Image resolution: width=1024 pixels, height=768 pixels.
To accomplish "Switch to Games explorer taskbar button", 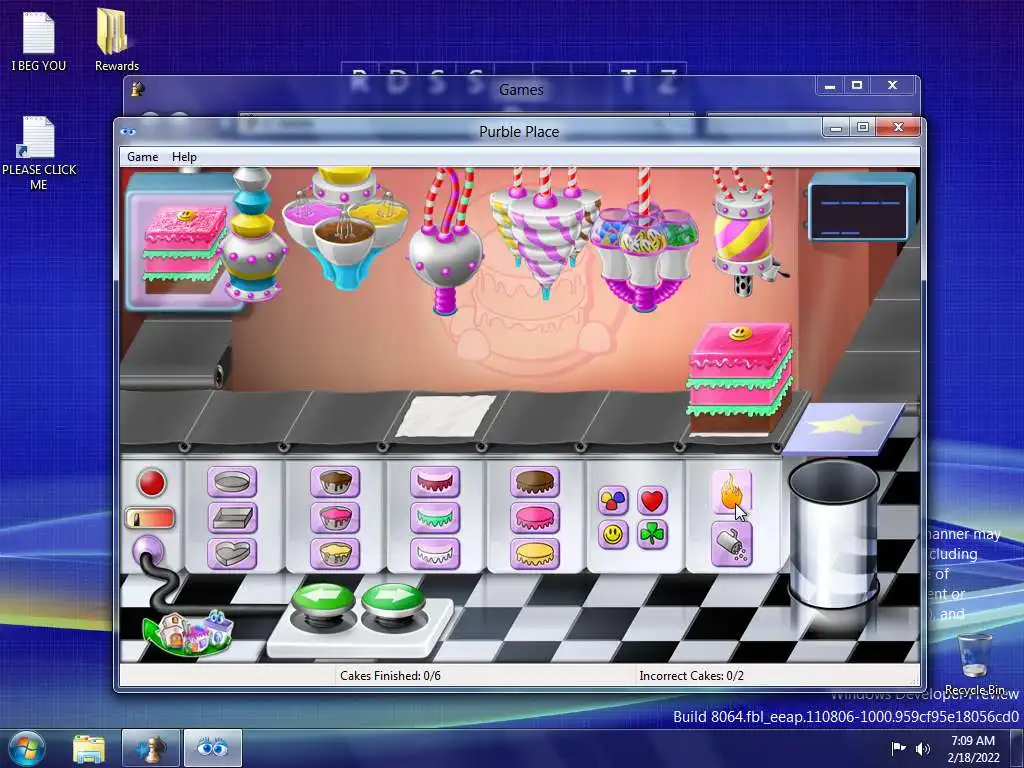I will click(150, 748).
